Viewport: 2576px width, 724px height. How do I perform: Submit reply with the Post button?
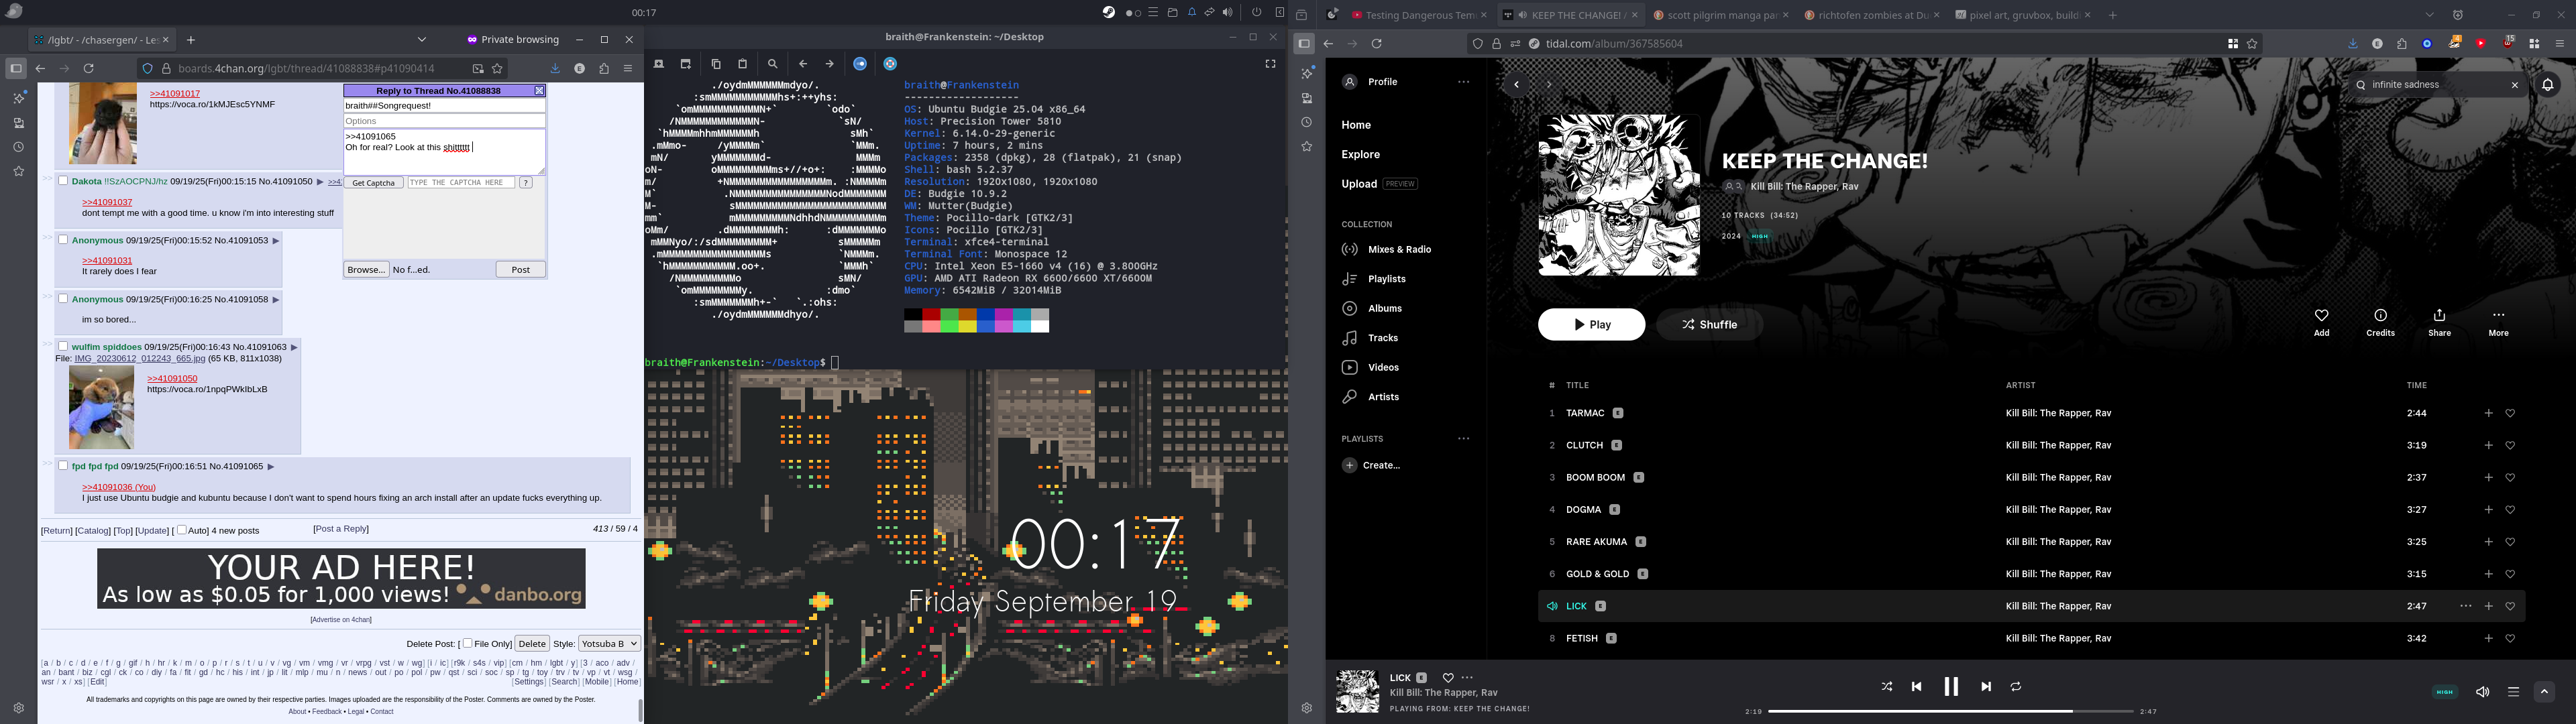coord(520,270)
